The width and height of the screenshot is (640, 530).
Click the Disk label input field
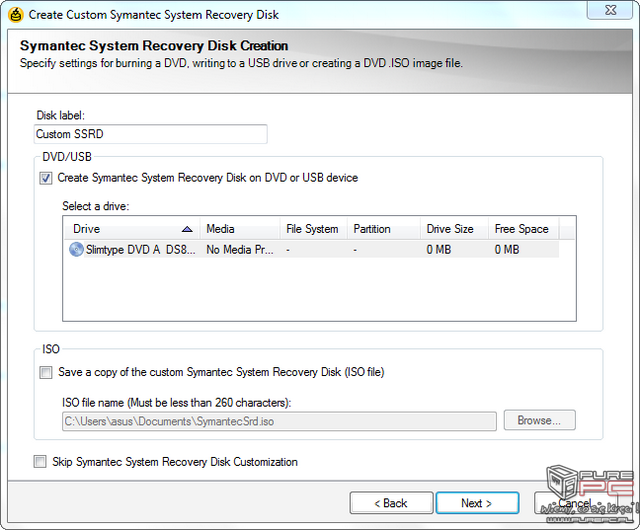[151, 134]
